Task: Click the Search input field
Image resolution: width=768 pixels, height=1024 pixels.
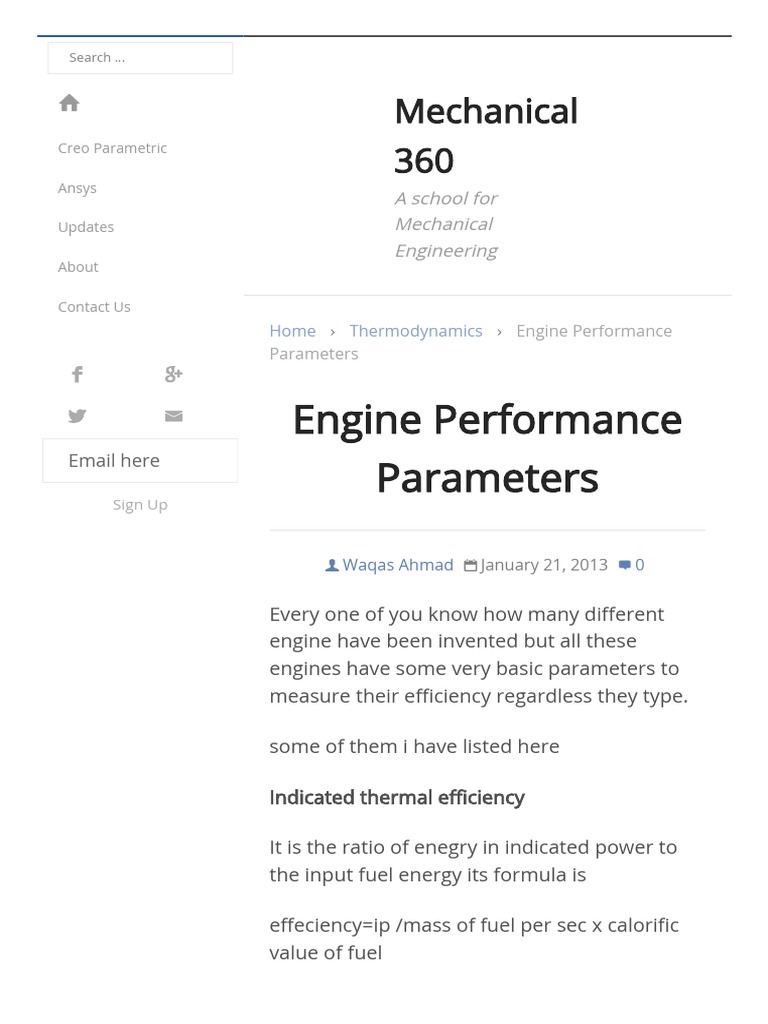Action: pos(140,58)
